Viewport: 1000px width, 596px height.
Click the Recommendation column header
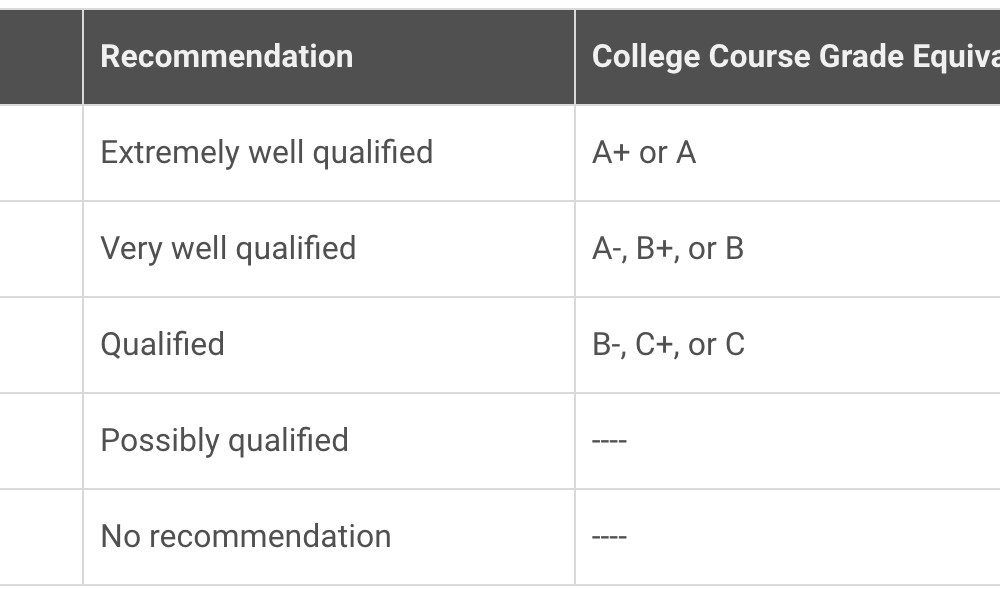[328, 57]
